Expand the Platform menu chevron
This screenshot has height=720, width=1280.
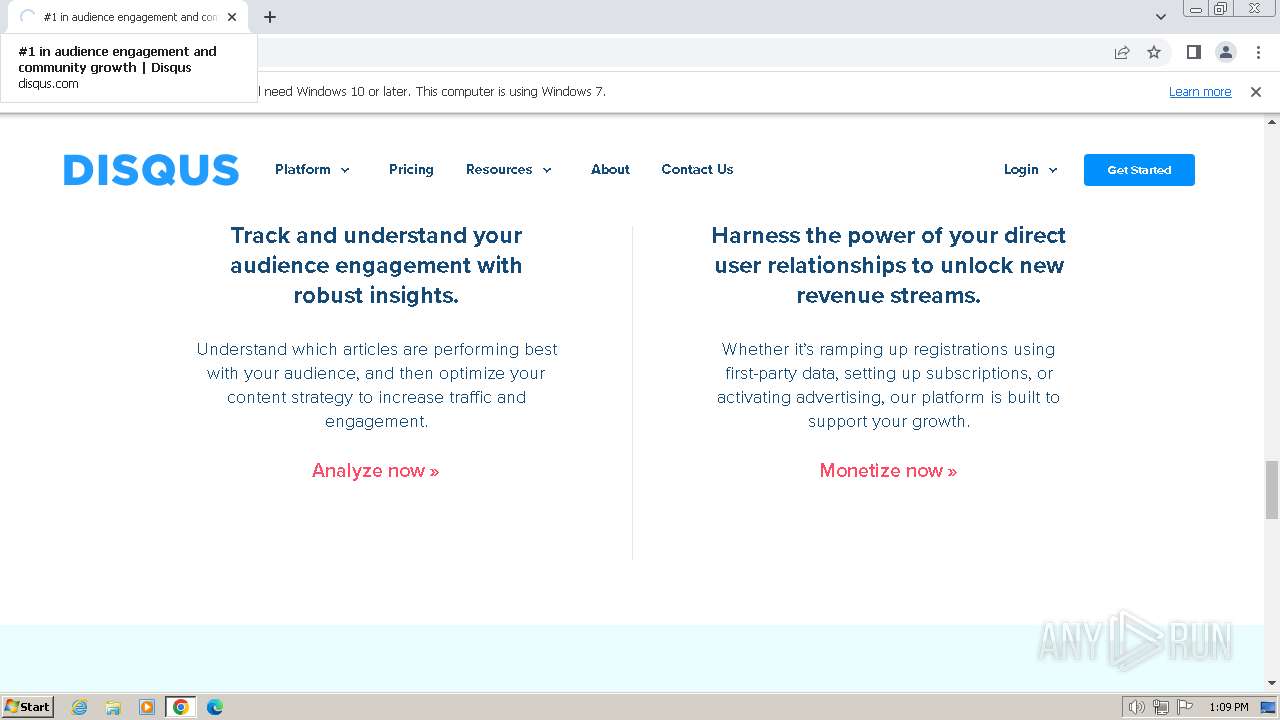[345, 170]
